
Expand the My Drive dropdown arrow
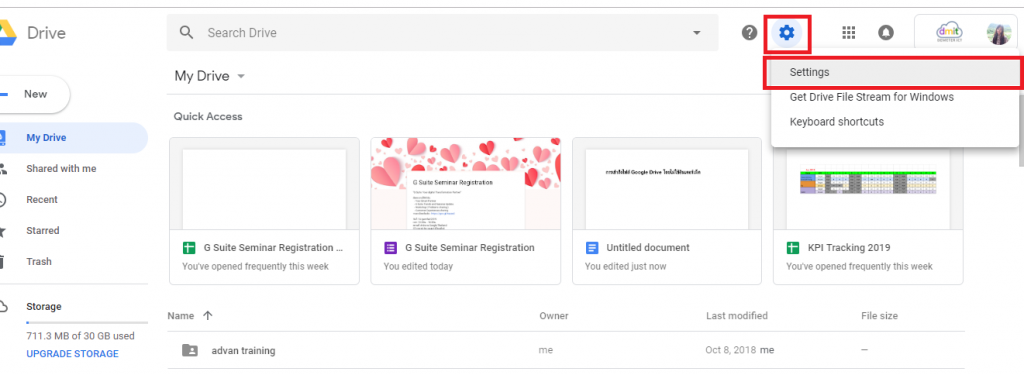[241, 76]
